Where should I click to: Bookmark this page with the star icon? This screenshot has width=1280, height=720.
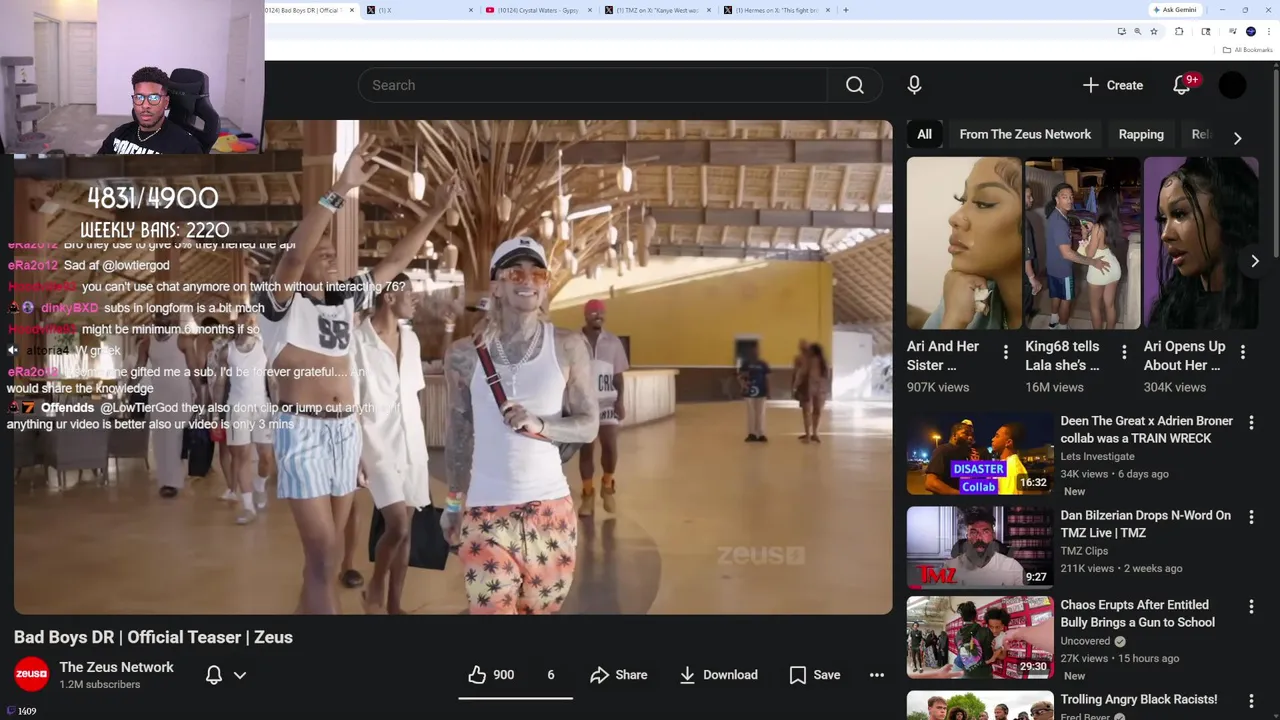[1154, 31]
